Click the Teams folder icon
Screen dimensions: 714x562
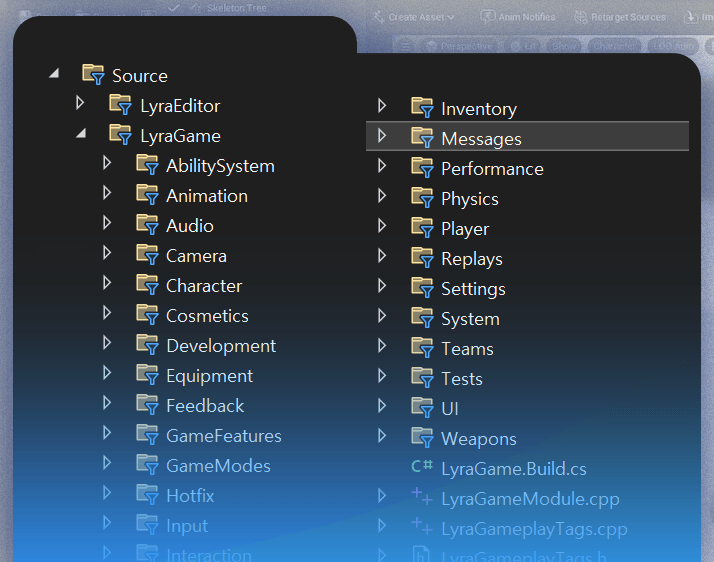point(423,348)
